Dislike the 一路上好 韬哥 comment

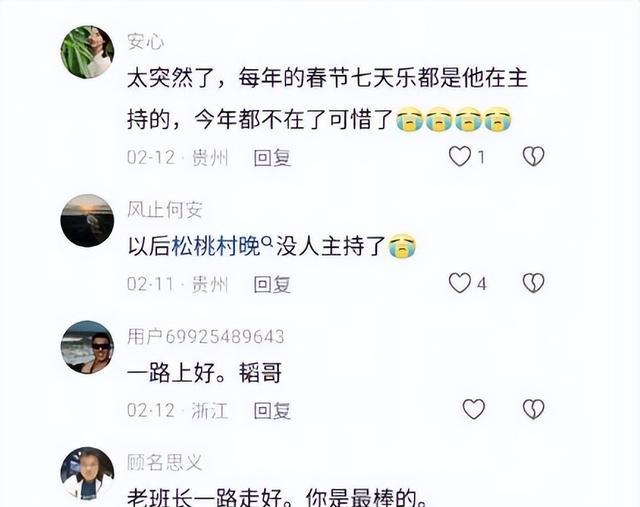(x=533, y=409)
